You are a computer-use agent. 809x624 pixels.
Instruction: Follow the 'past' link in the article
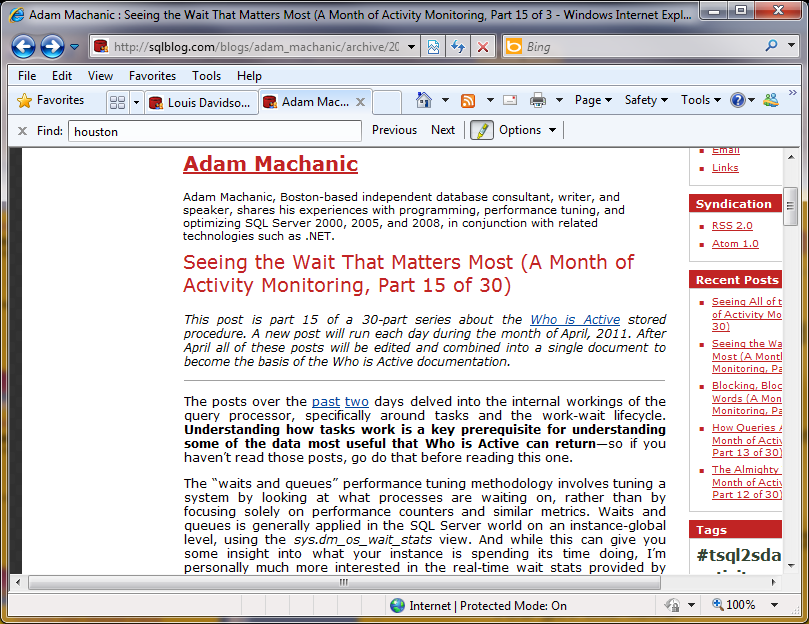[x=326, y=402]
